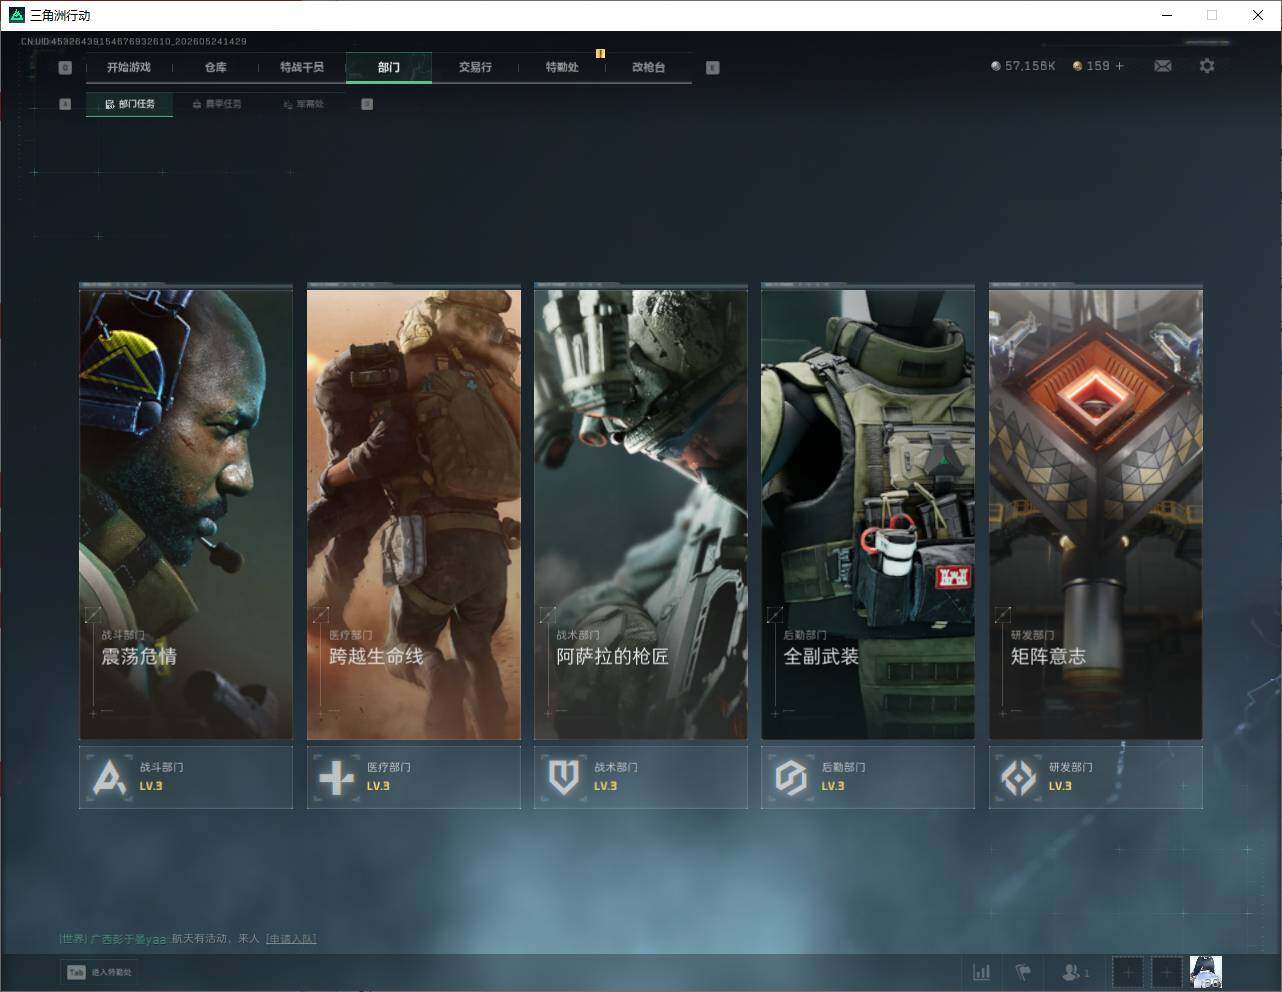Open the friends list icon
The width and height of the screenshot is (1282, 992).
point(1076,972)
